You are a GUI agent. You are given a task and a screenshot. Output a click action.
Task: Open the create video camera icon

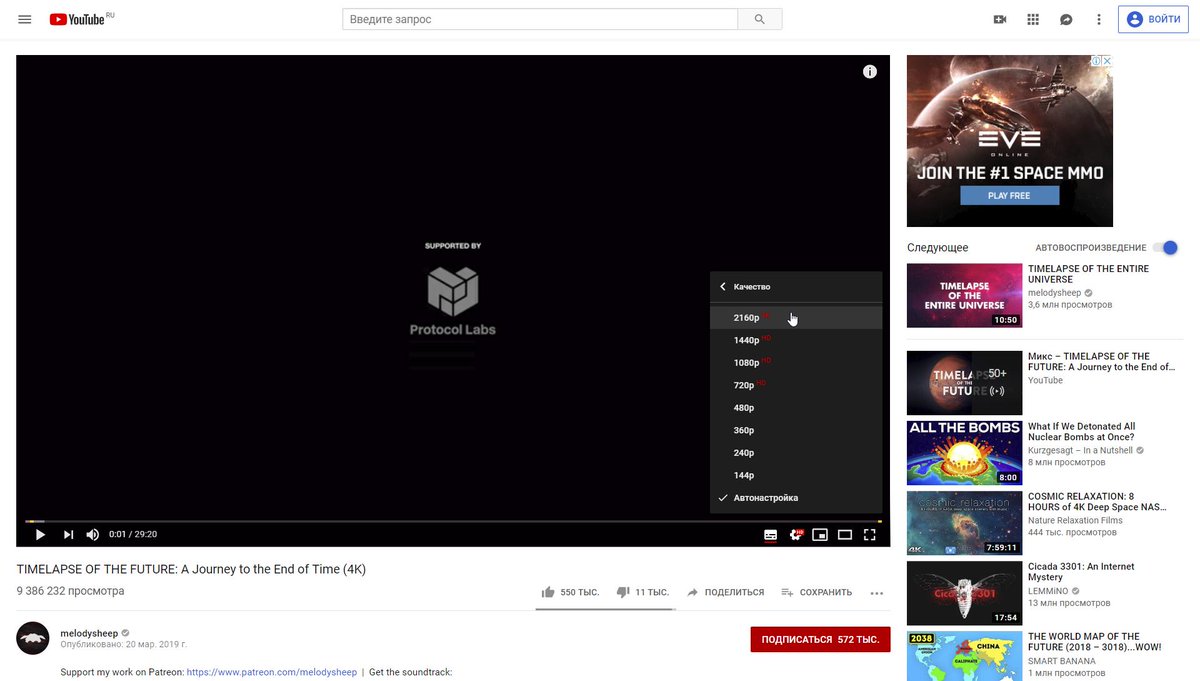[x=999, y=19]
